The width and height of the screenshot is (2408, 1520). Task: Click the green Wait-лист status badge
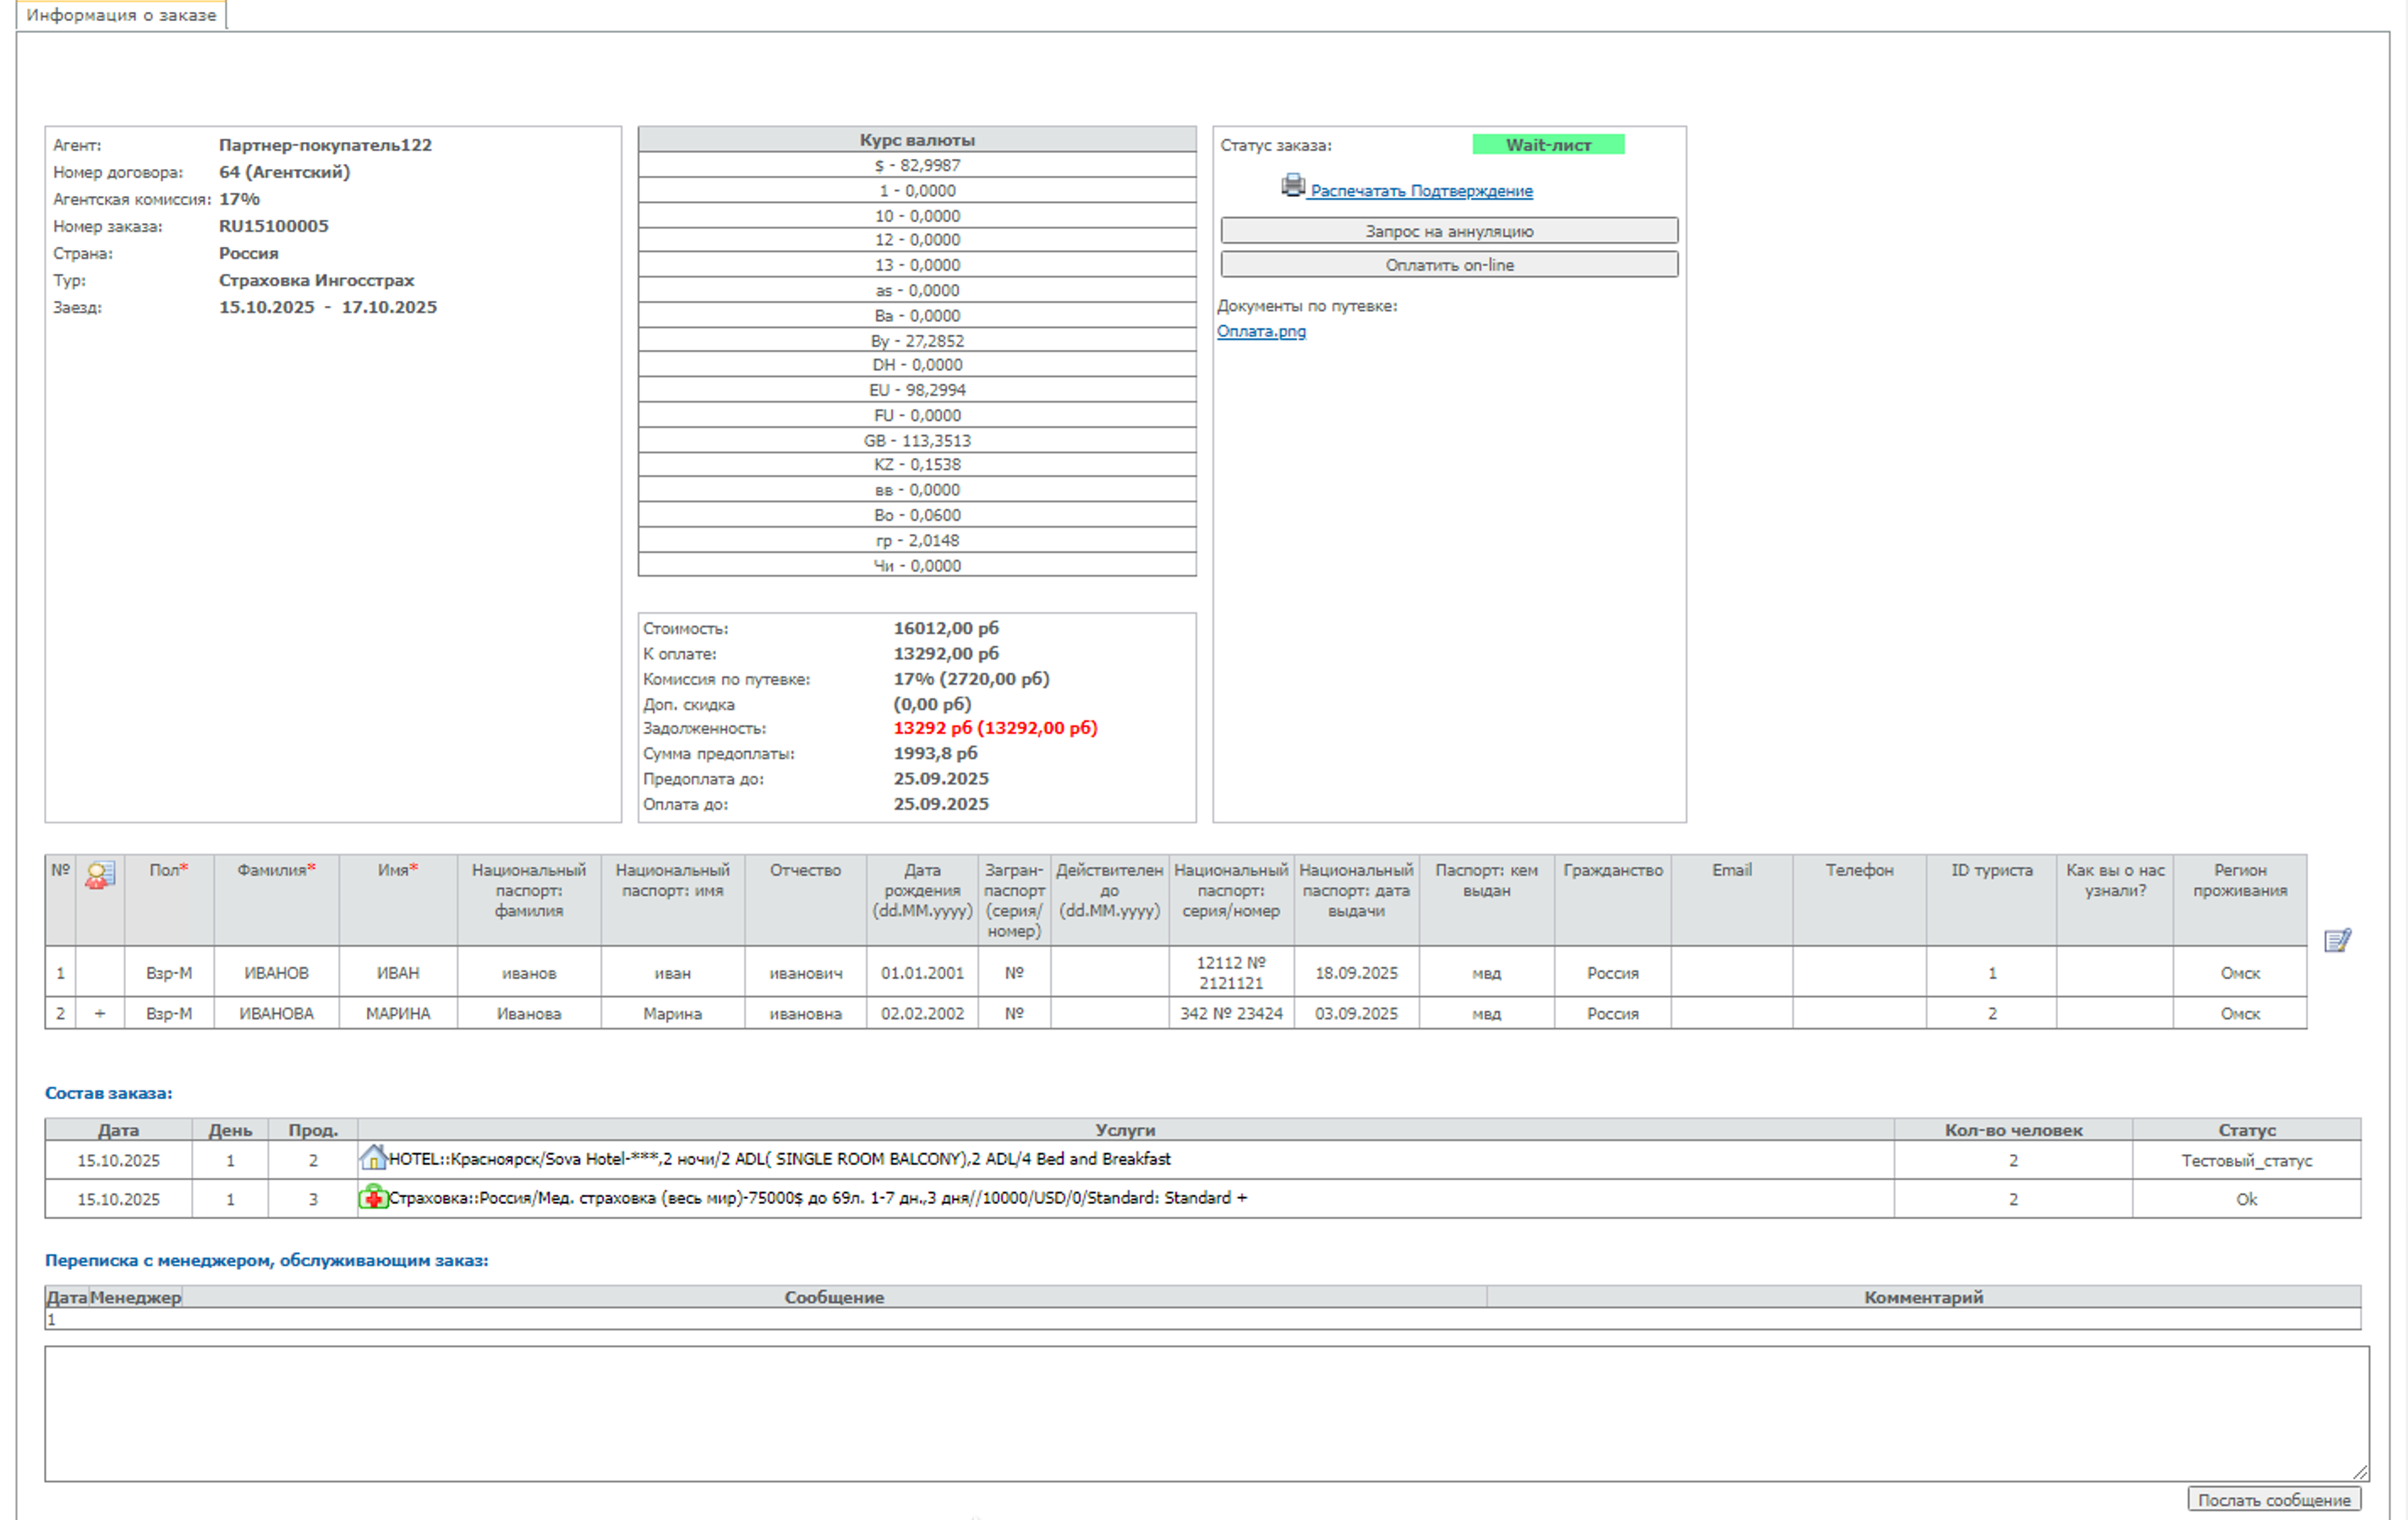[1547, 145]
